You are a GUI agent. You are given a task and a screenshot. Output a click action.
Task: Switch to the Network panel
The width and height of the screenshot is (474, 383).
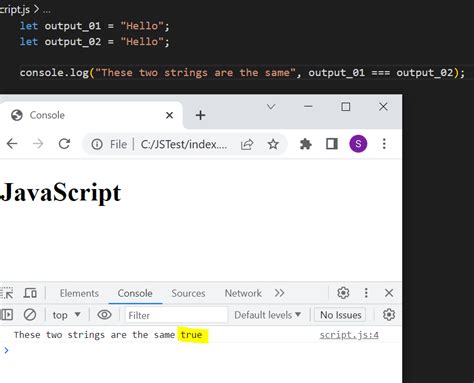point(243,293)
